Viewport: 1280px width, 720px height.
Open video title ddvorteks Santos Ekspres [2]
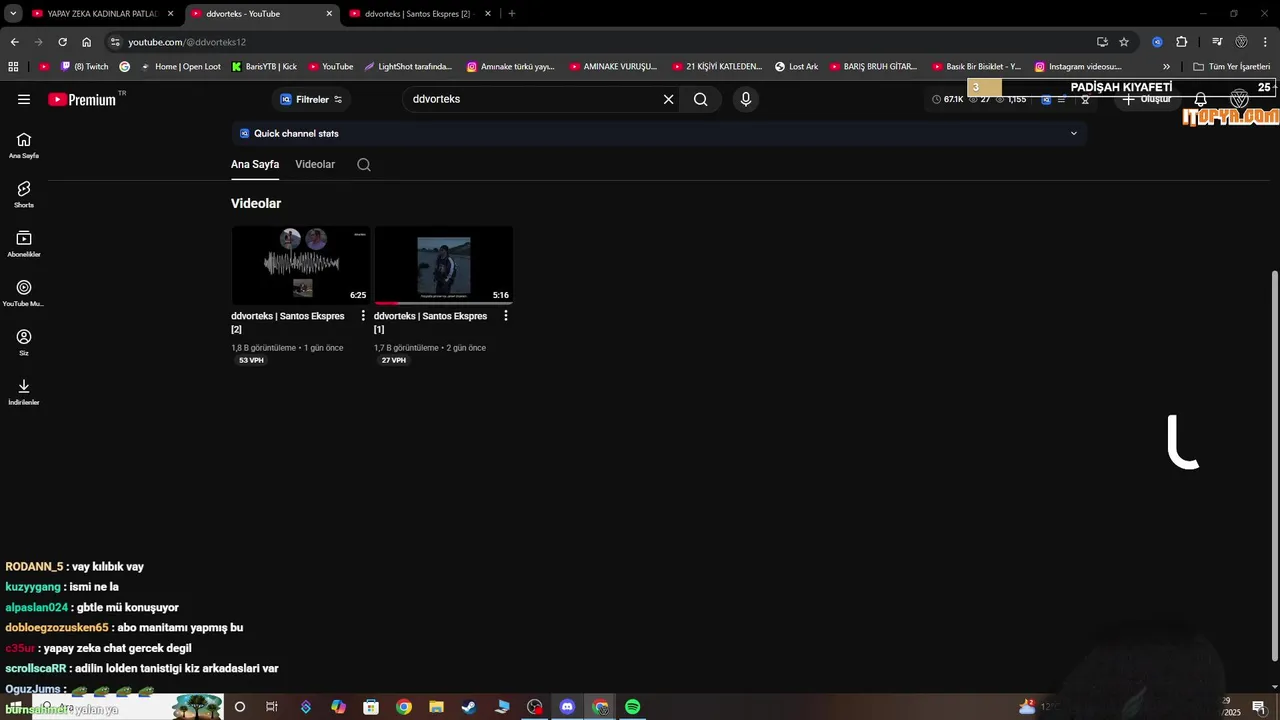coord(288,322)
